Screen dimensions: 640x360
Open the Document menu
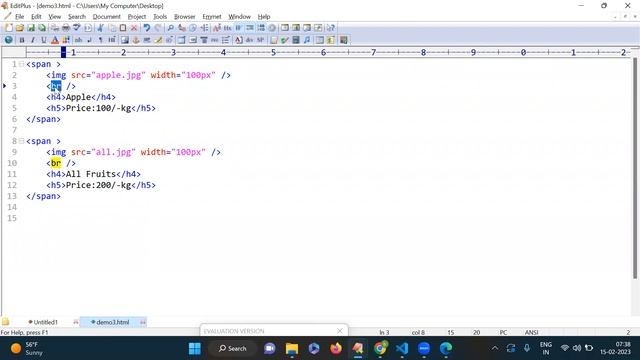tap(107, 17)
